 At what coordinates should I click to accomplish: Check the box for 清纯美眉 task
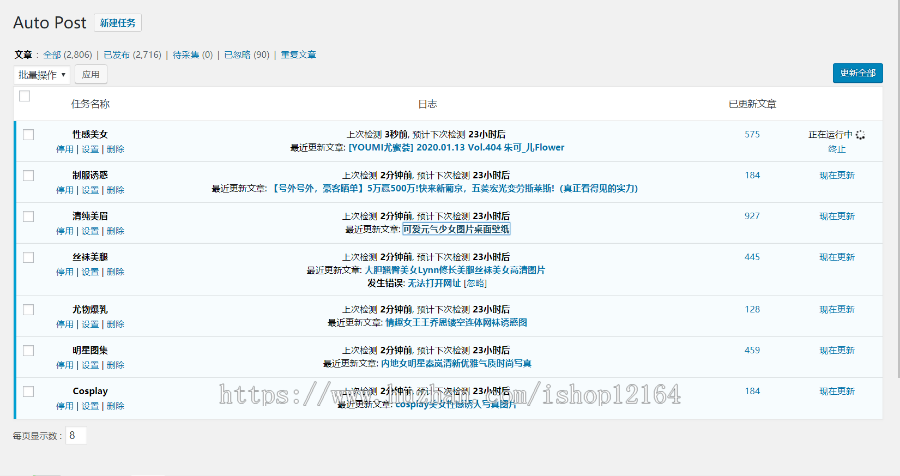28,216
